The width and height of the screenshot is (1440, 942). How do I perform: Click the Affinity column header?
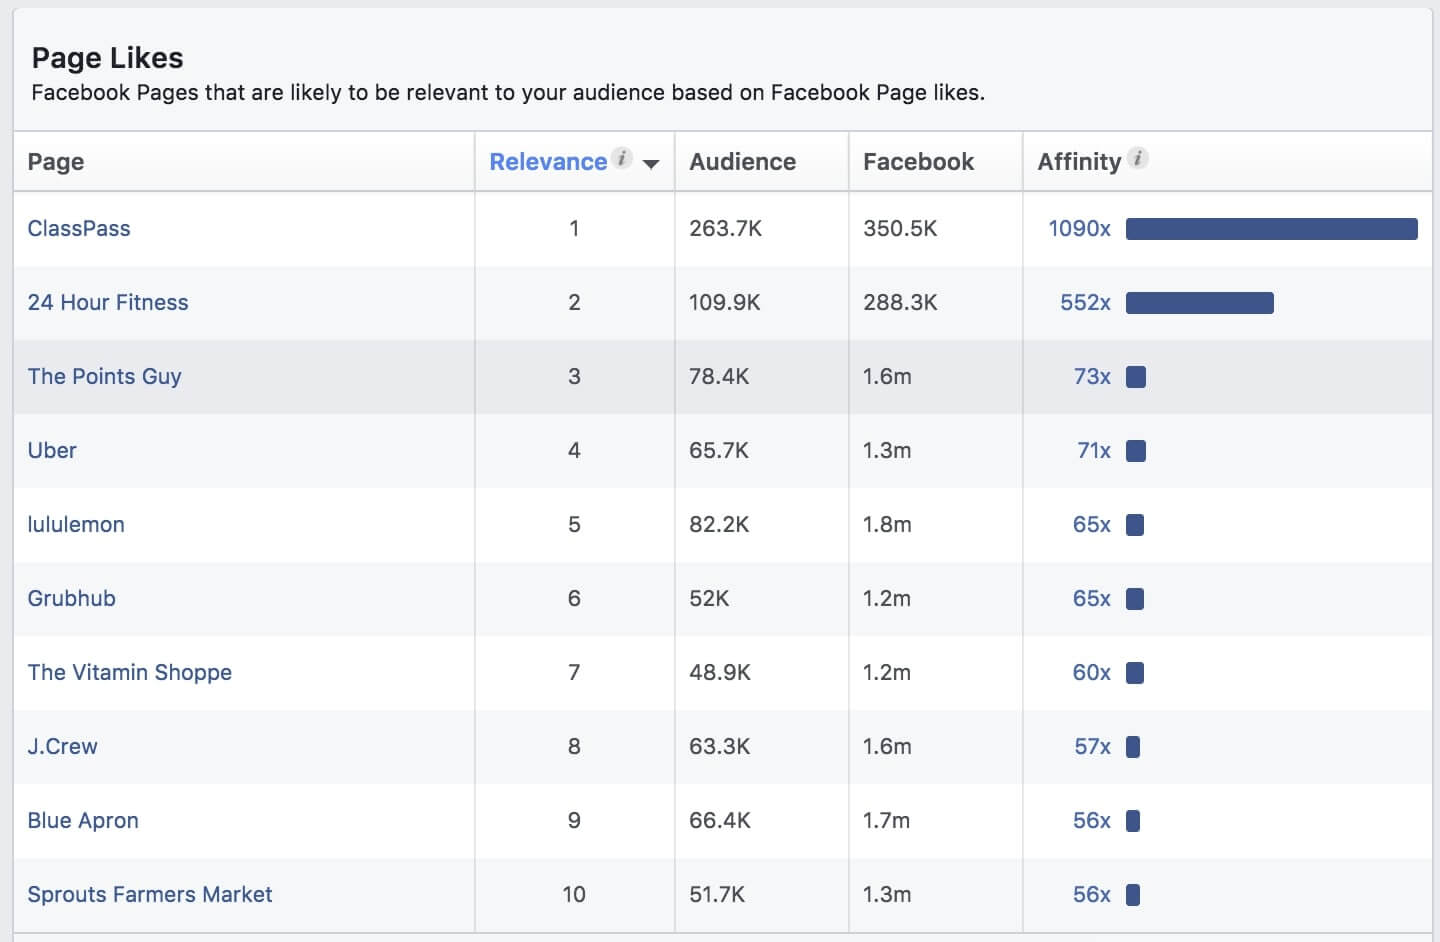click(1079, 162)
